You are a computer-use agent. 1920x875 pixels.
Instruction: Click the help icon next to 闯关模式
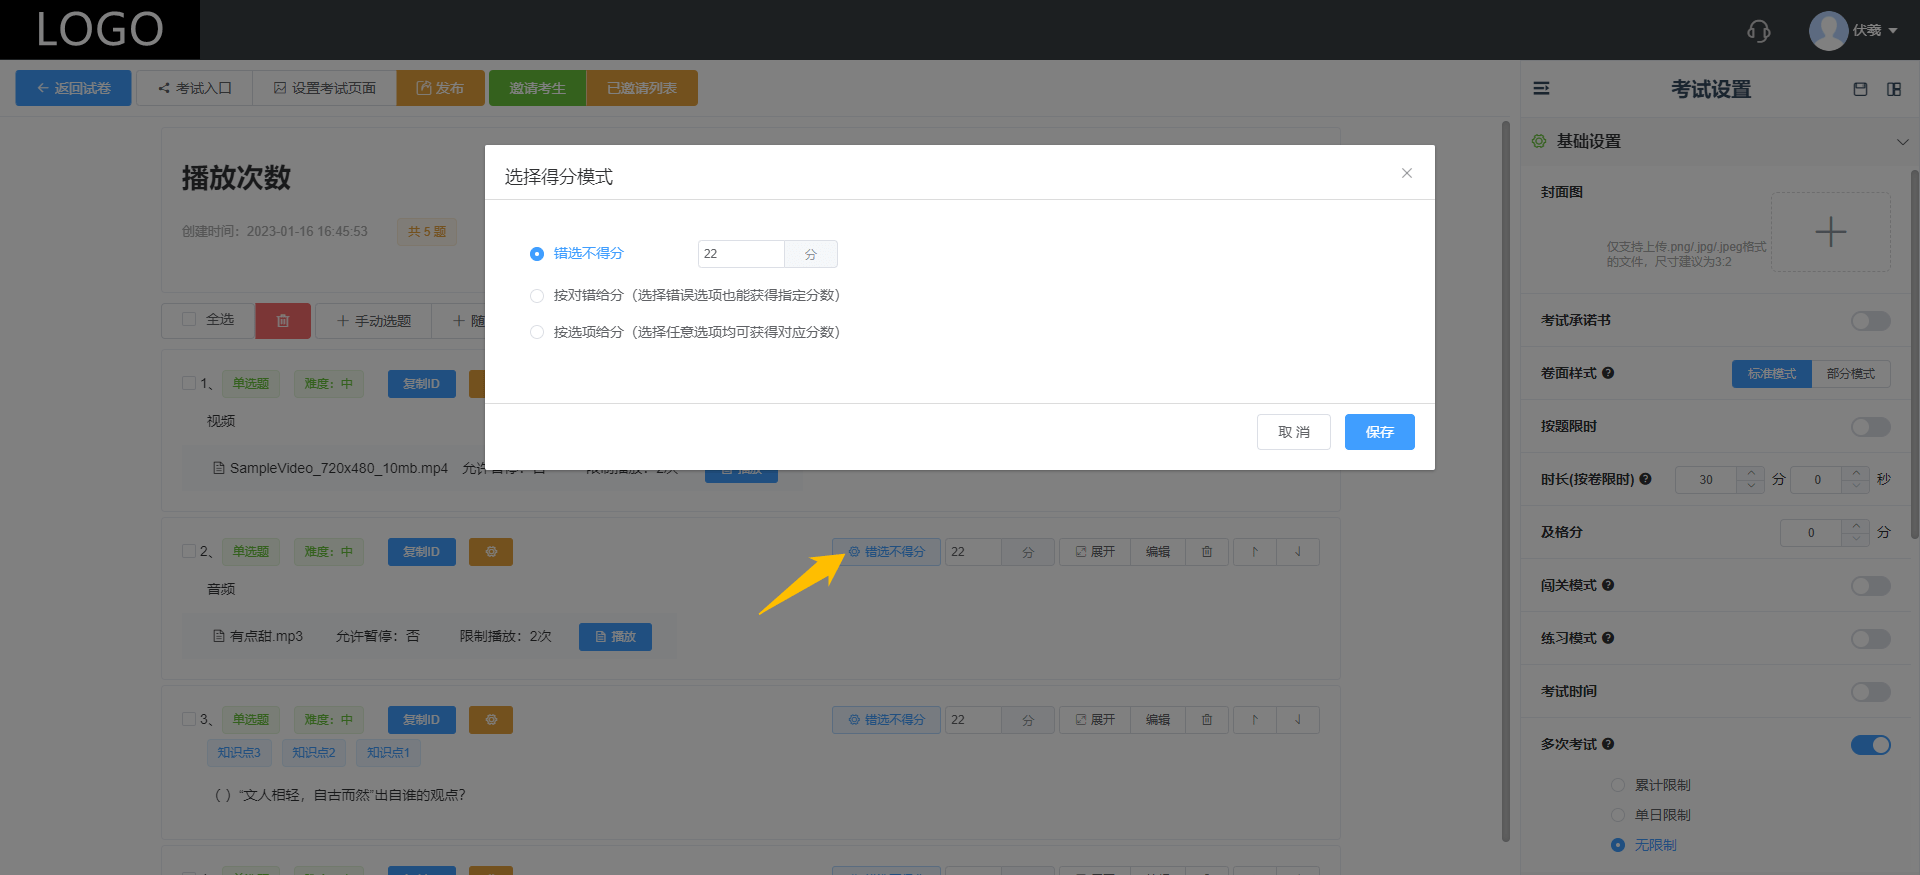[1608, 585]
